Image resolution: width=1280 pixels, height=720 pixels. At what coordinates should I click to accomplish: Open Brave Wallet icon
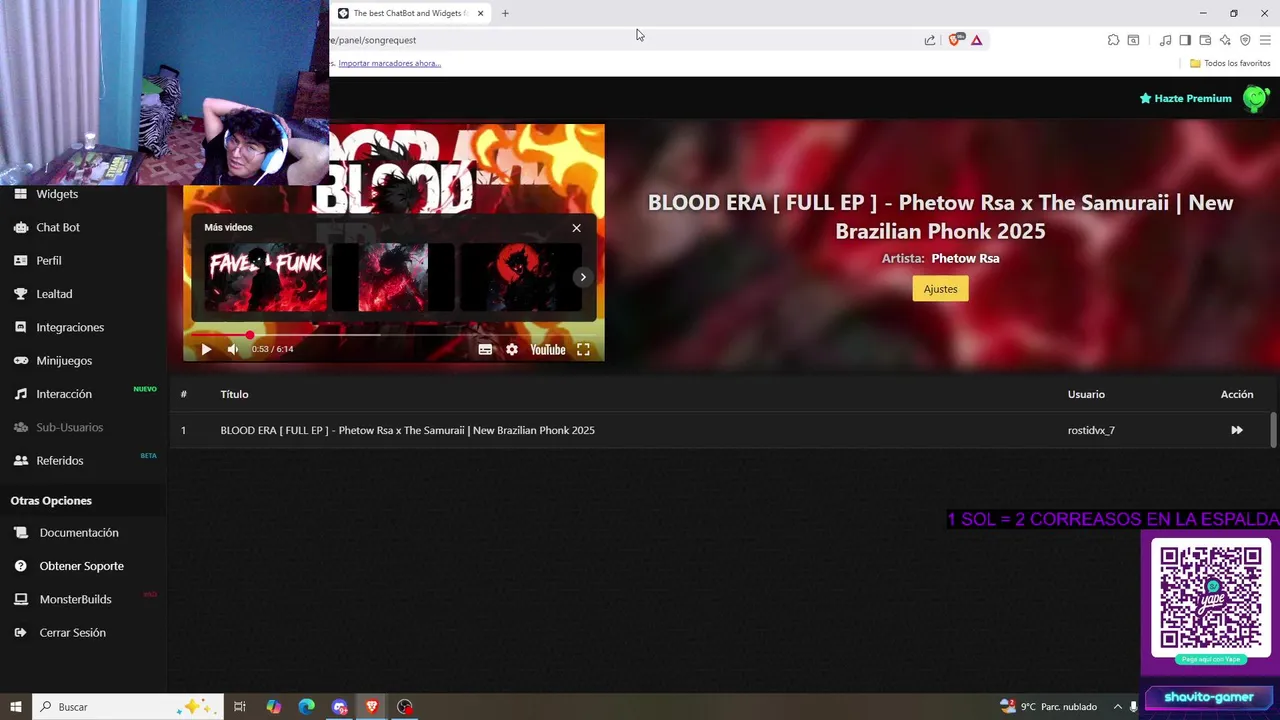tap(1205, 40)
